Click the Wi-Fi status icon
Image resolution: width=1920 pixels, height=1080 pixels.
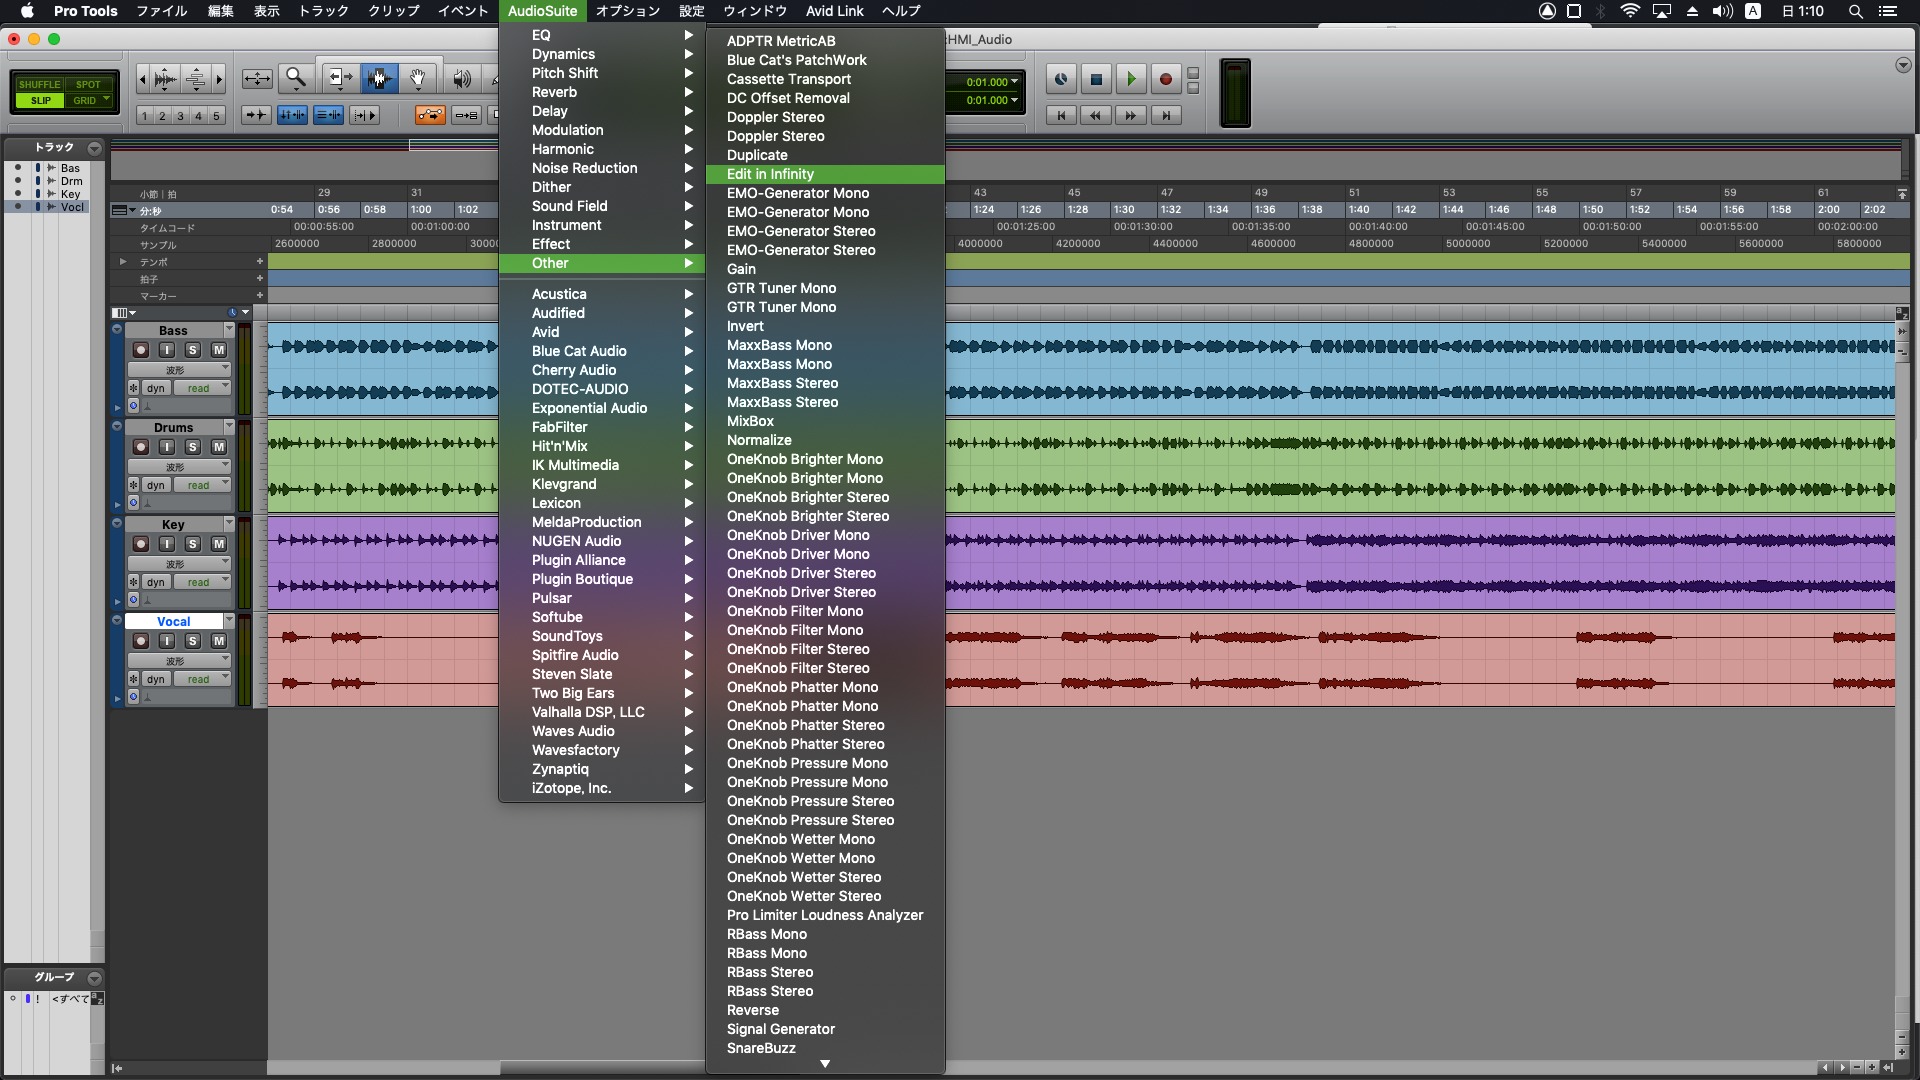1630,11
